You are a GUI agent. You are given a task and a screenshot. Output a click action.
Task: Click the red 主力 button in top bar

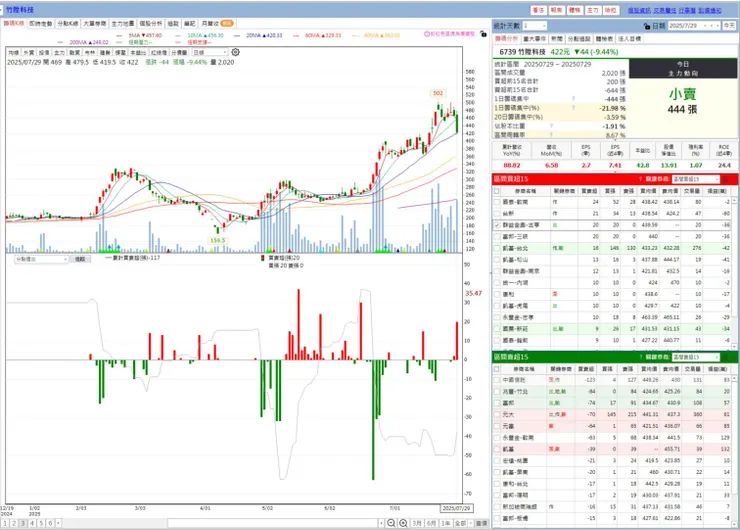[592, 10]
